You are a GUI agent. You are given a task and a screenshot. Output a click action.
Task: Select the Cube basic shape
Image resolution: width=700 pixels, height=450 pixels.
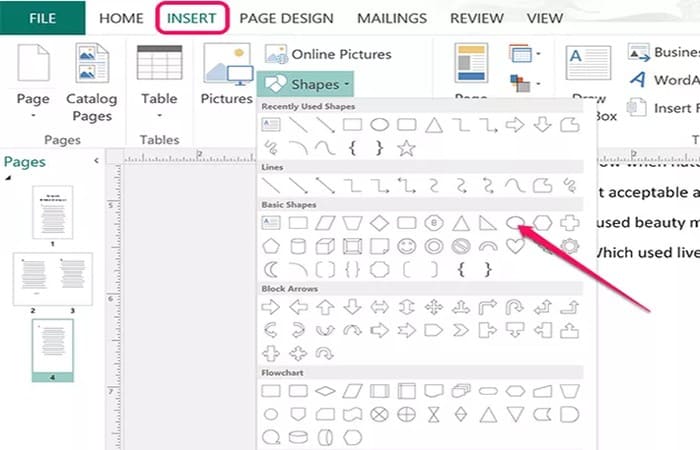point(325,246)
